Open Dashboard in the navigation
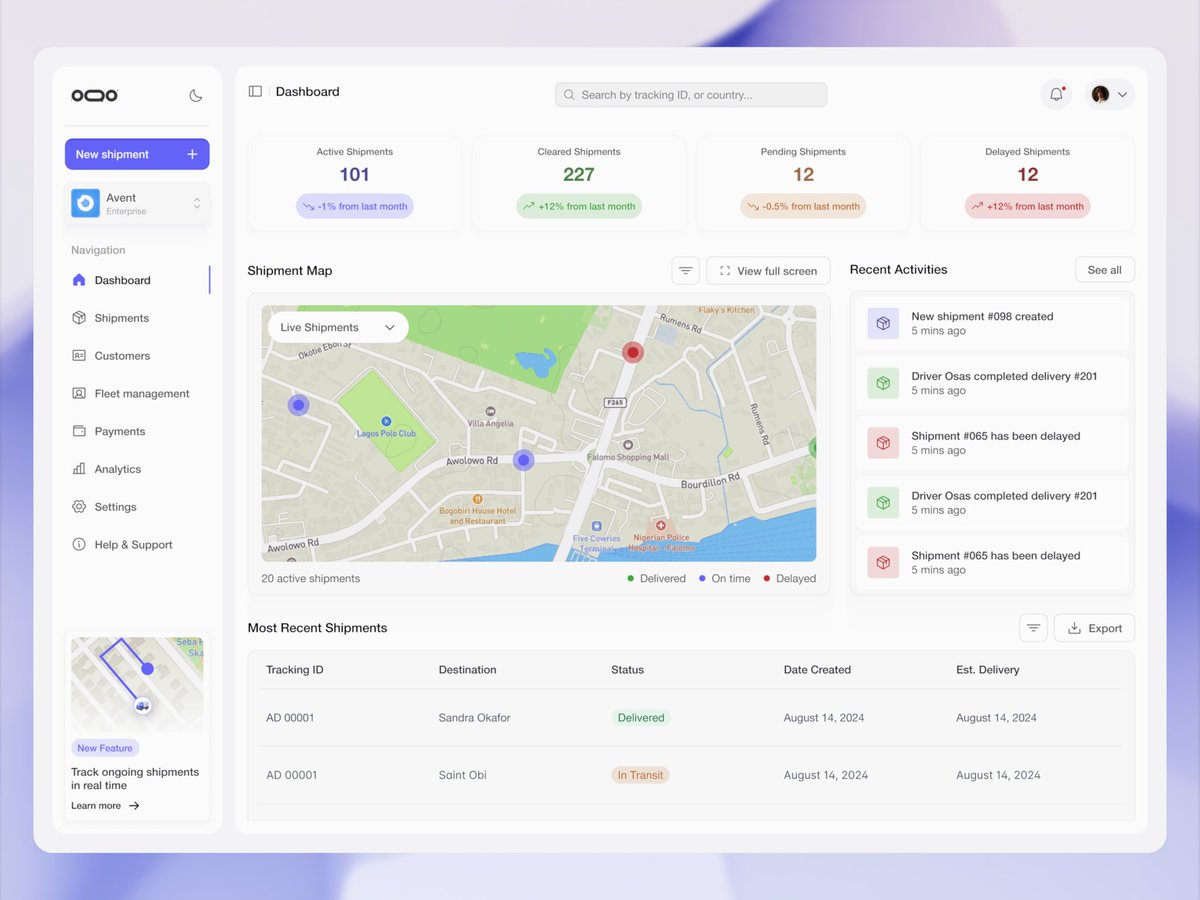This screenshot has height=900, width=1200. 137,280
